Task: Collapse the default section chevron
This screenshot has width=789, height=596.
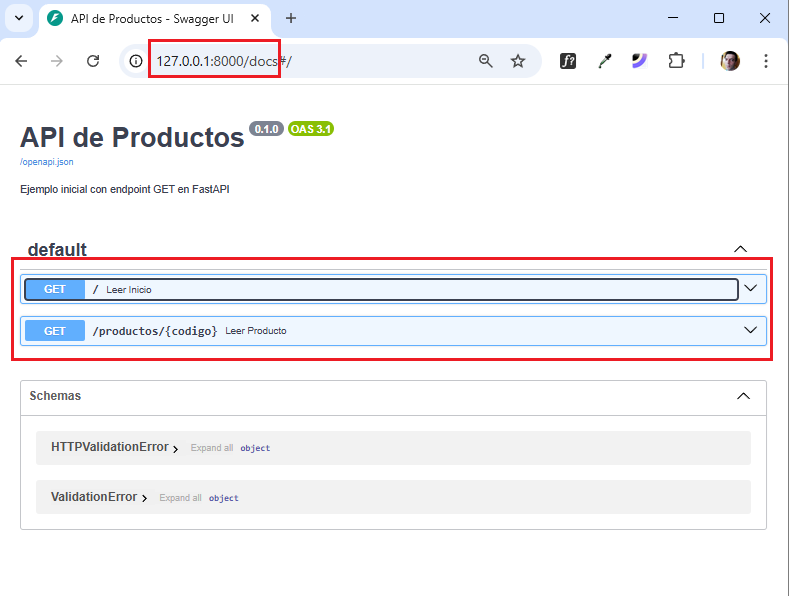Action: [x=740, y=249]
